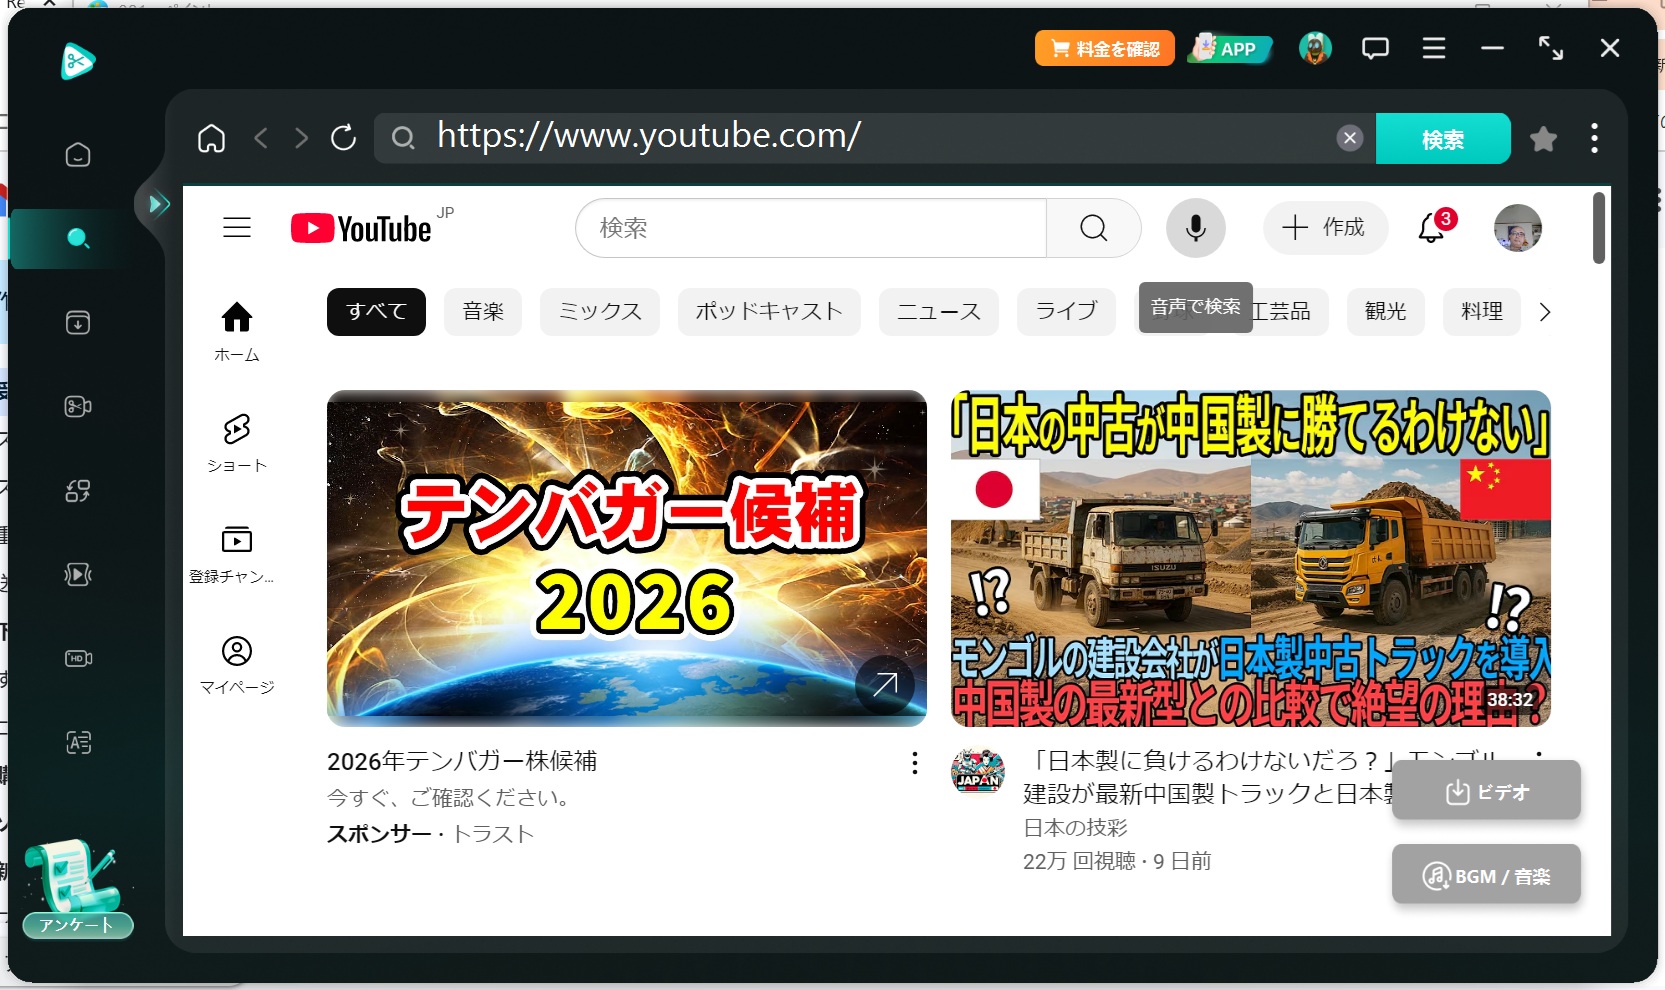1665x990 pixels.
Task: Toggle the YouTube hamburger guide menu
Action: 237,228
